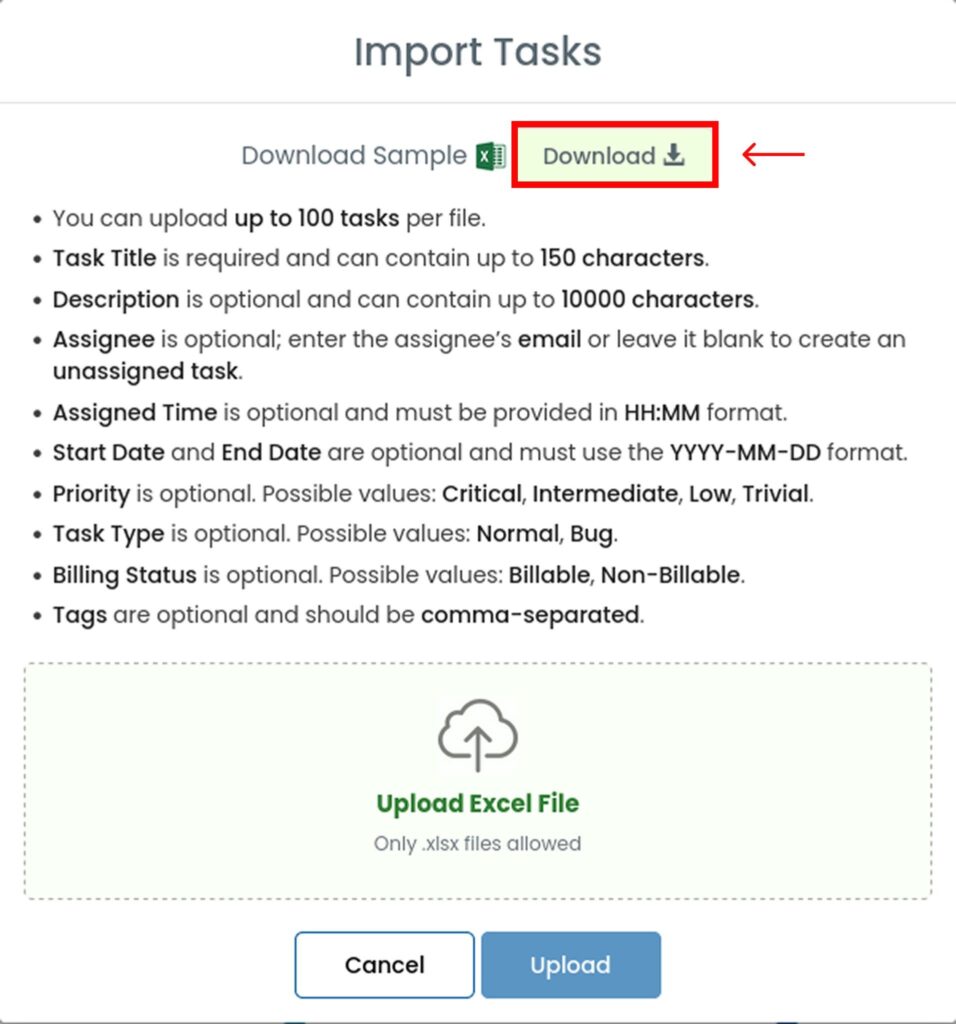Click the Start Date and End Date line
956x1024 pixels.
[x=480, y=452]
